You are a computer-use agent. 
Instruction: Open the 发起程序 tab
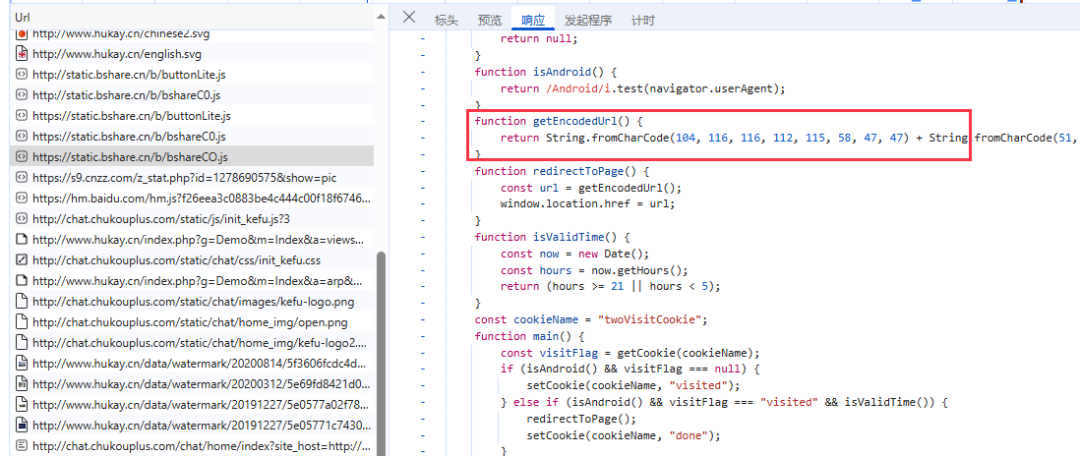588,20
